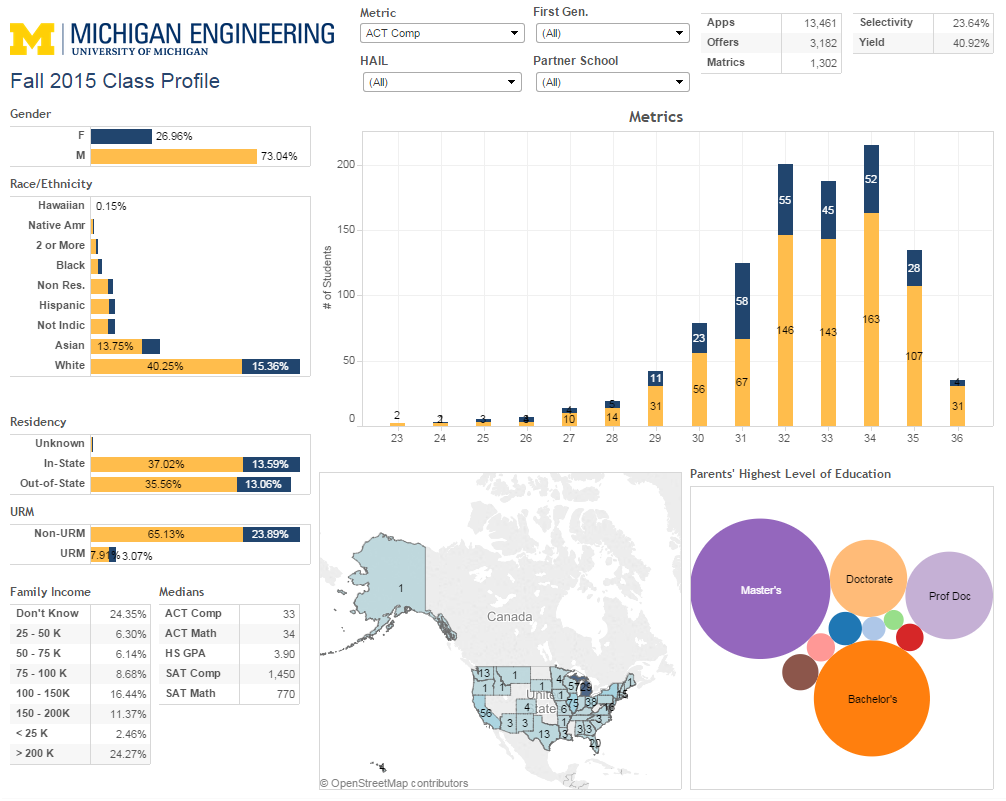1006x801 pixels.
Task: Select the orange Bachelor's bubble
Action: pos(872,698)
